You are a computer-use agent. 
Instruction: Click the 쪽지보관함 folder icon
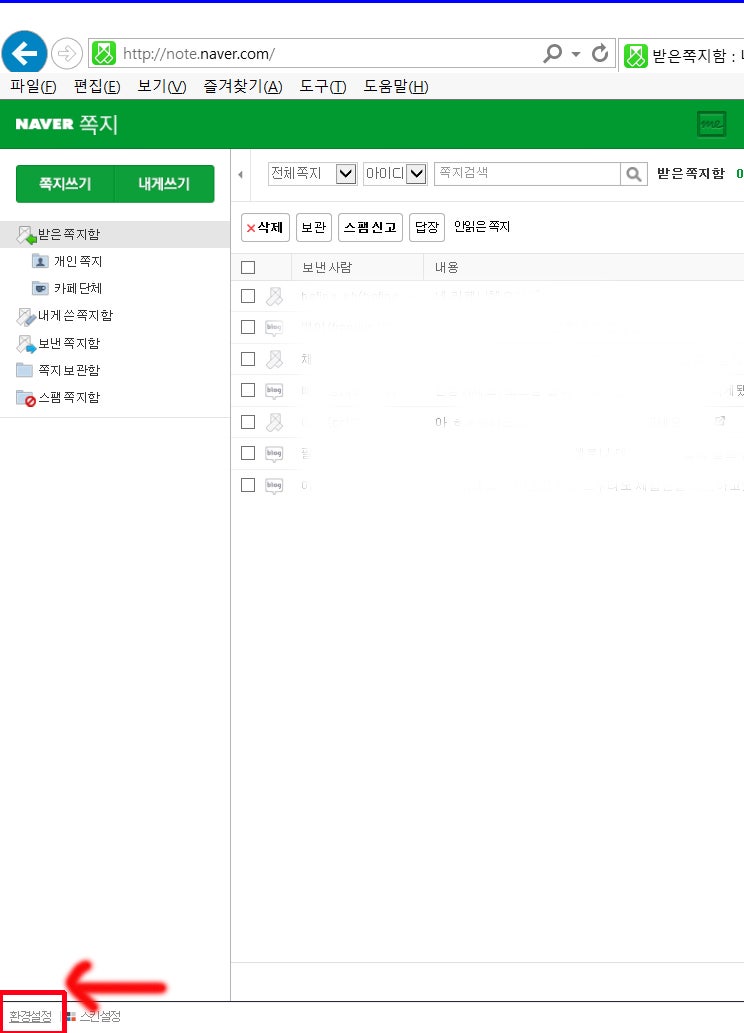coord(24,370)
